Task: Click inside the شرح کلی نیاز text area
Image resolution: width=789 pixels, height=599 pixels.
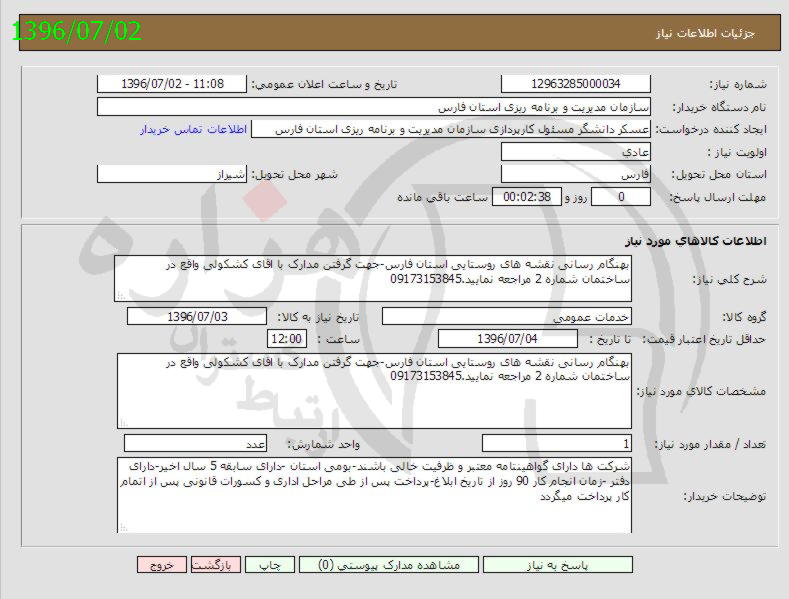Action: [x=374, y=278]
